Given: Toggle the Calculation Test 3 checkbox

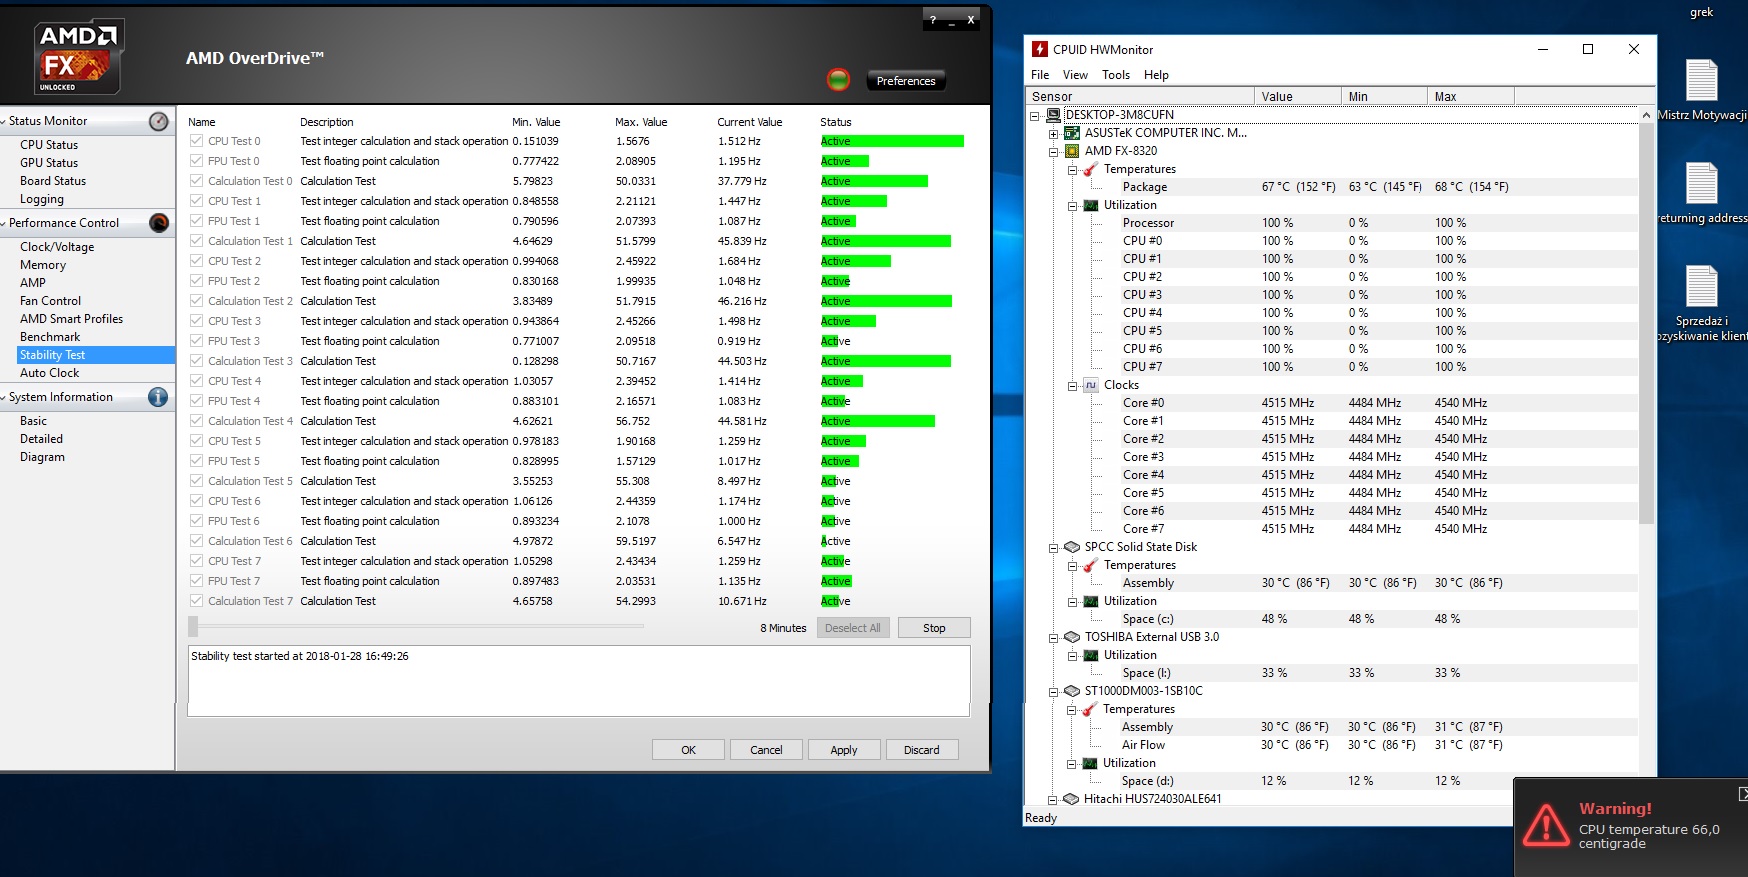Looking at the screenshot, I should click(x=197, y=361).
